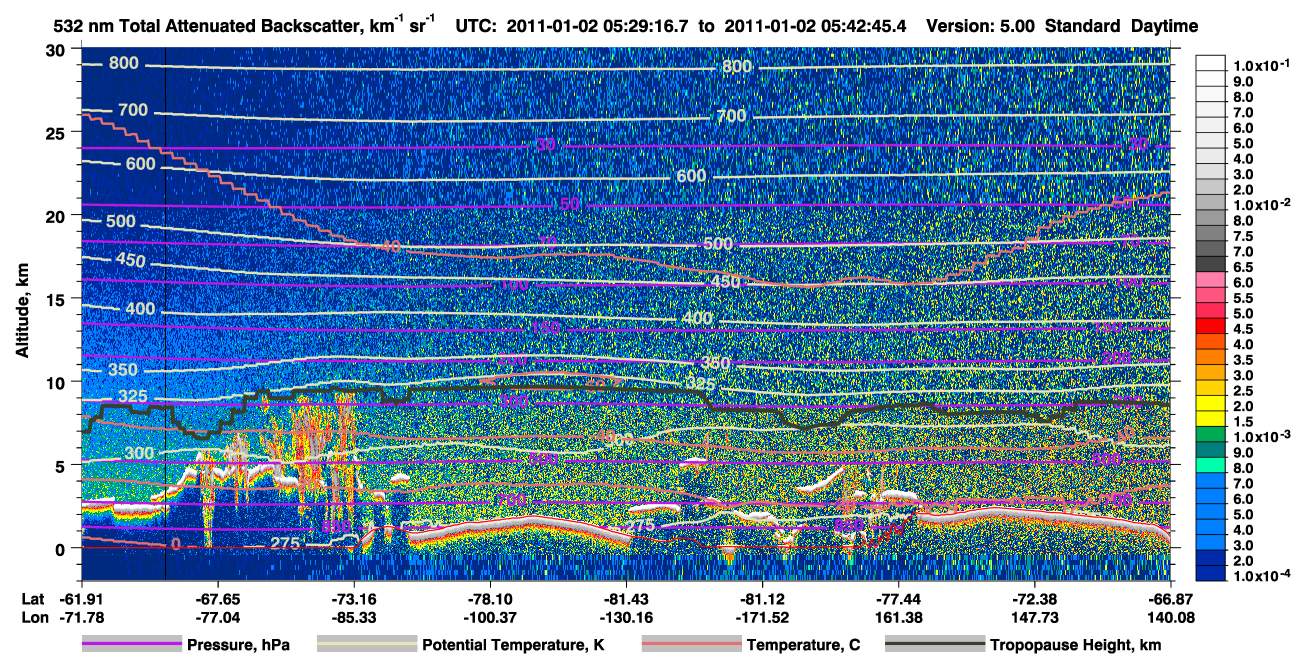Click the 'Lon' row label
This screenshot has width=1300, height=667.
pos(33,618)
